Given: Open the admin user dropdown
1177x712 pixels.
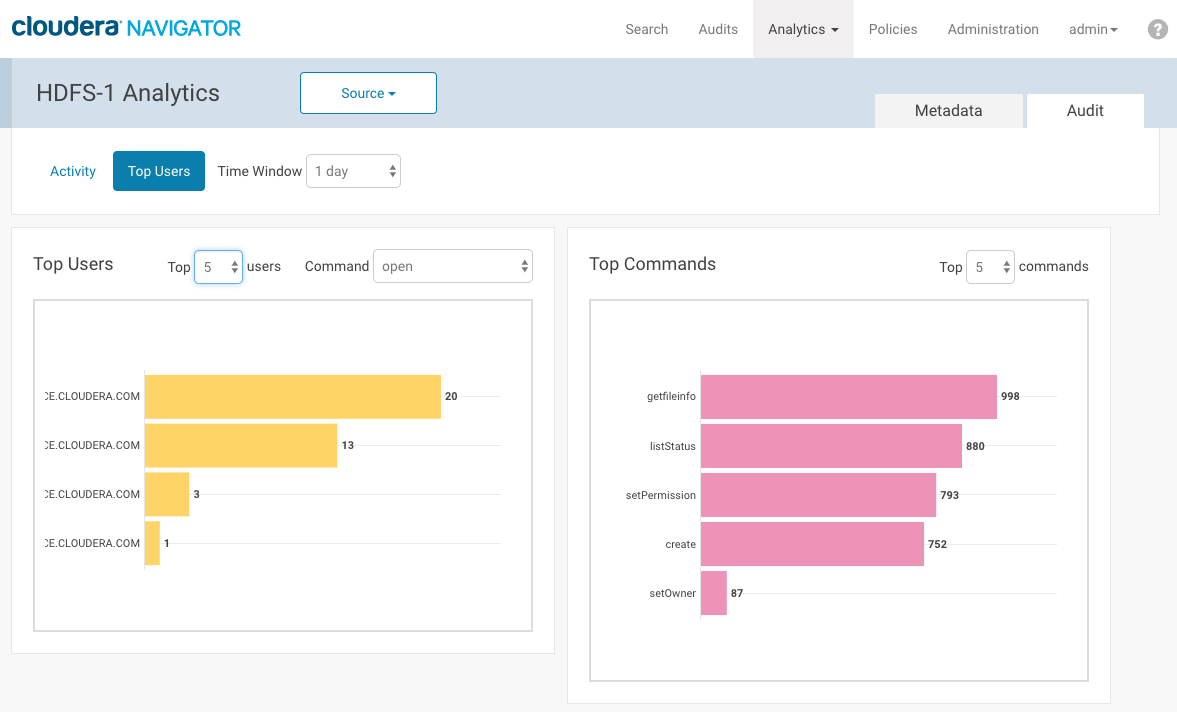Looking at the screenshot, I should point(1093,29).
